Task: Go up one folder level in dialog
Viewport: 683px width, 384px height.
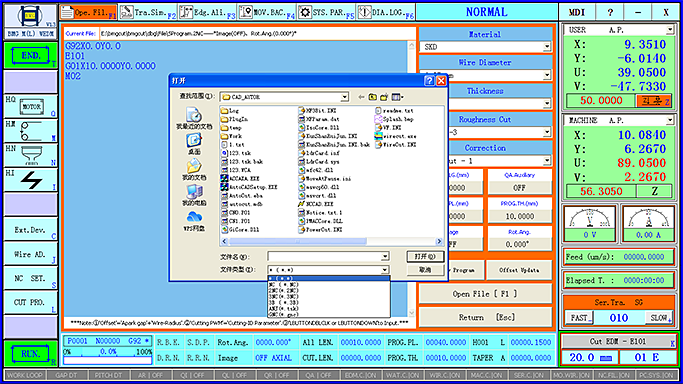Action: [x=372, y=97]
